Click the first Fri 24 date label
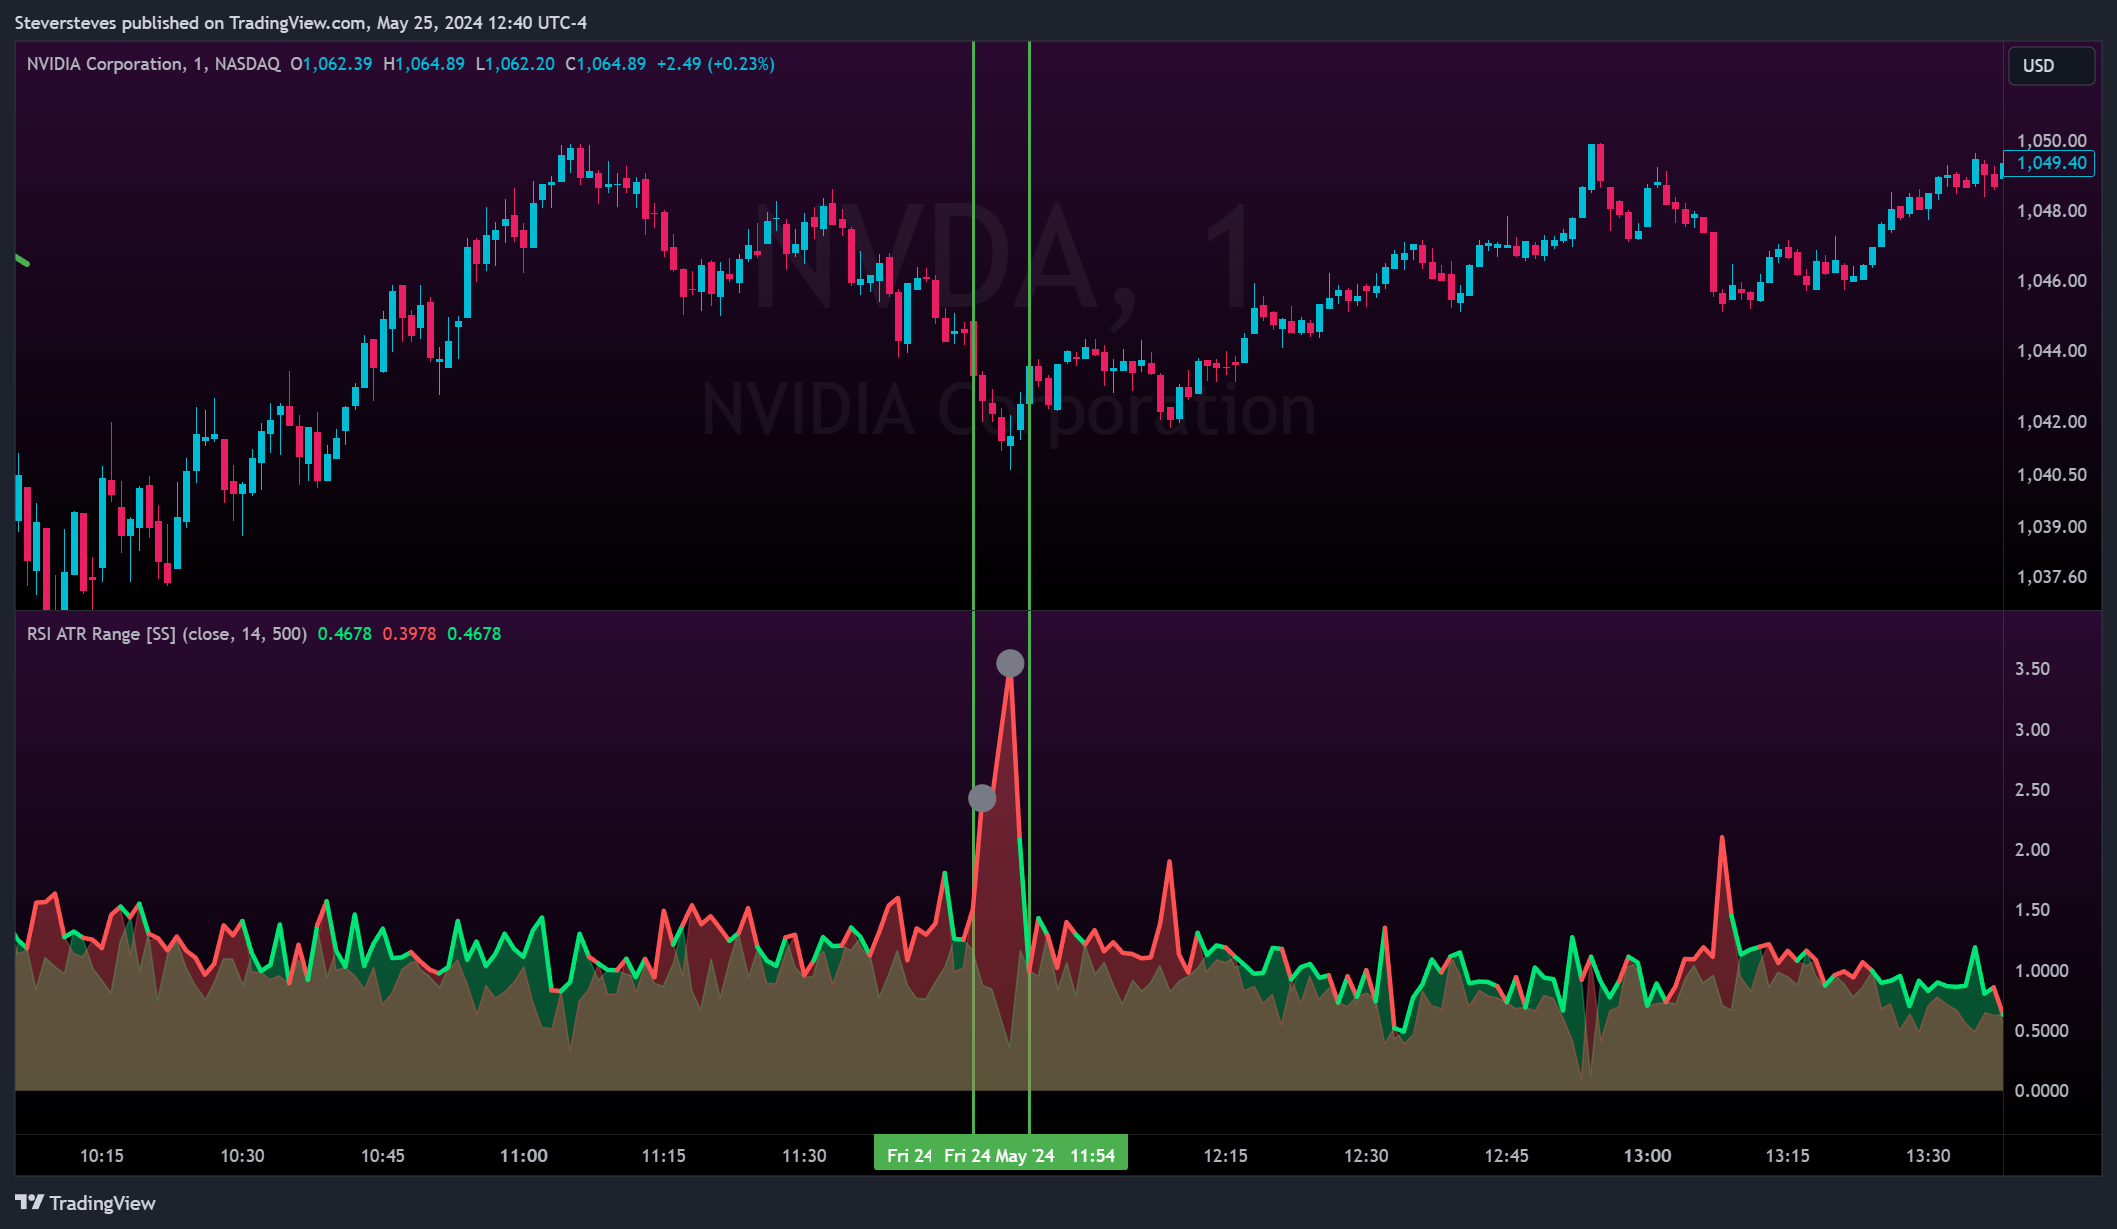This screenshot has width=2117, height=1229. [x=909, y=1156]
